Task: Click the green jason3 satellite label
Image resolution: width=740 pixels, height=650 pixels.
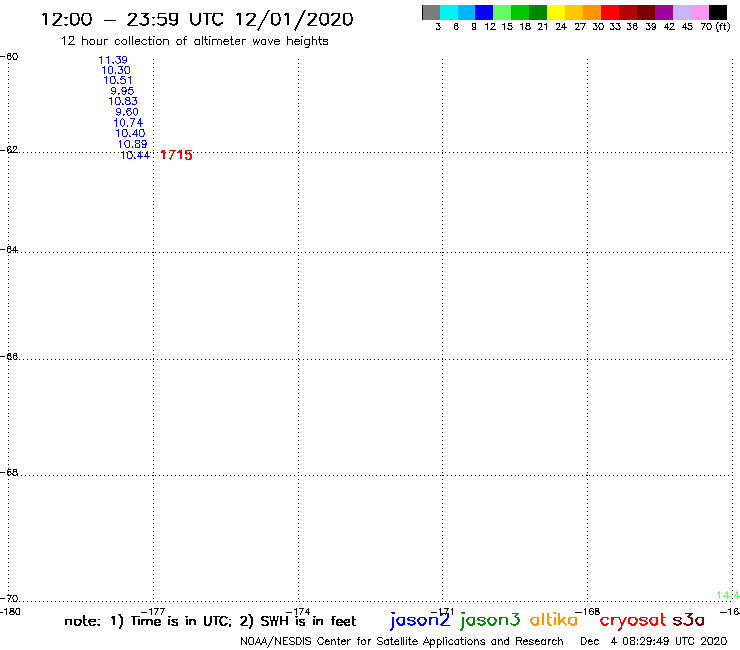Action: (x=490, y=620)
